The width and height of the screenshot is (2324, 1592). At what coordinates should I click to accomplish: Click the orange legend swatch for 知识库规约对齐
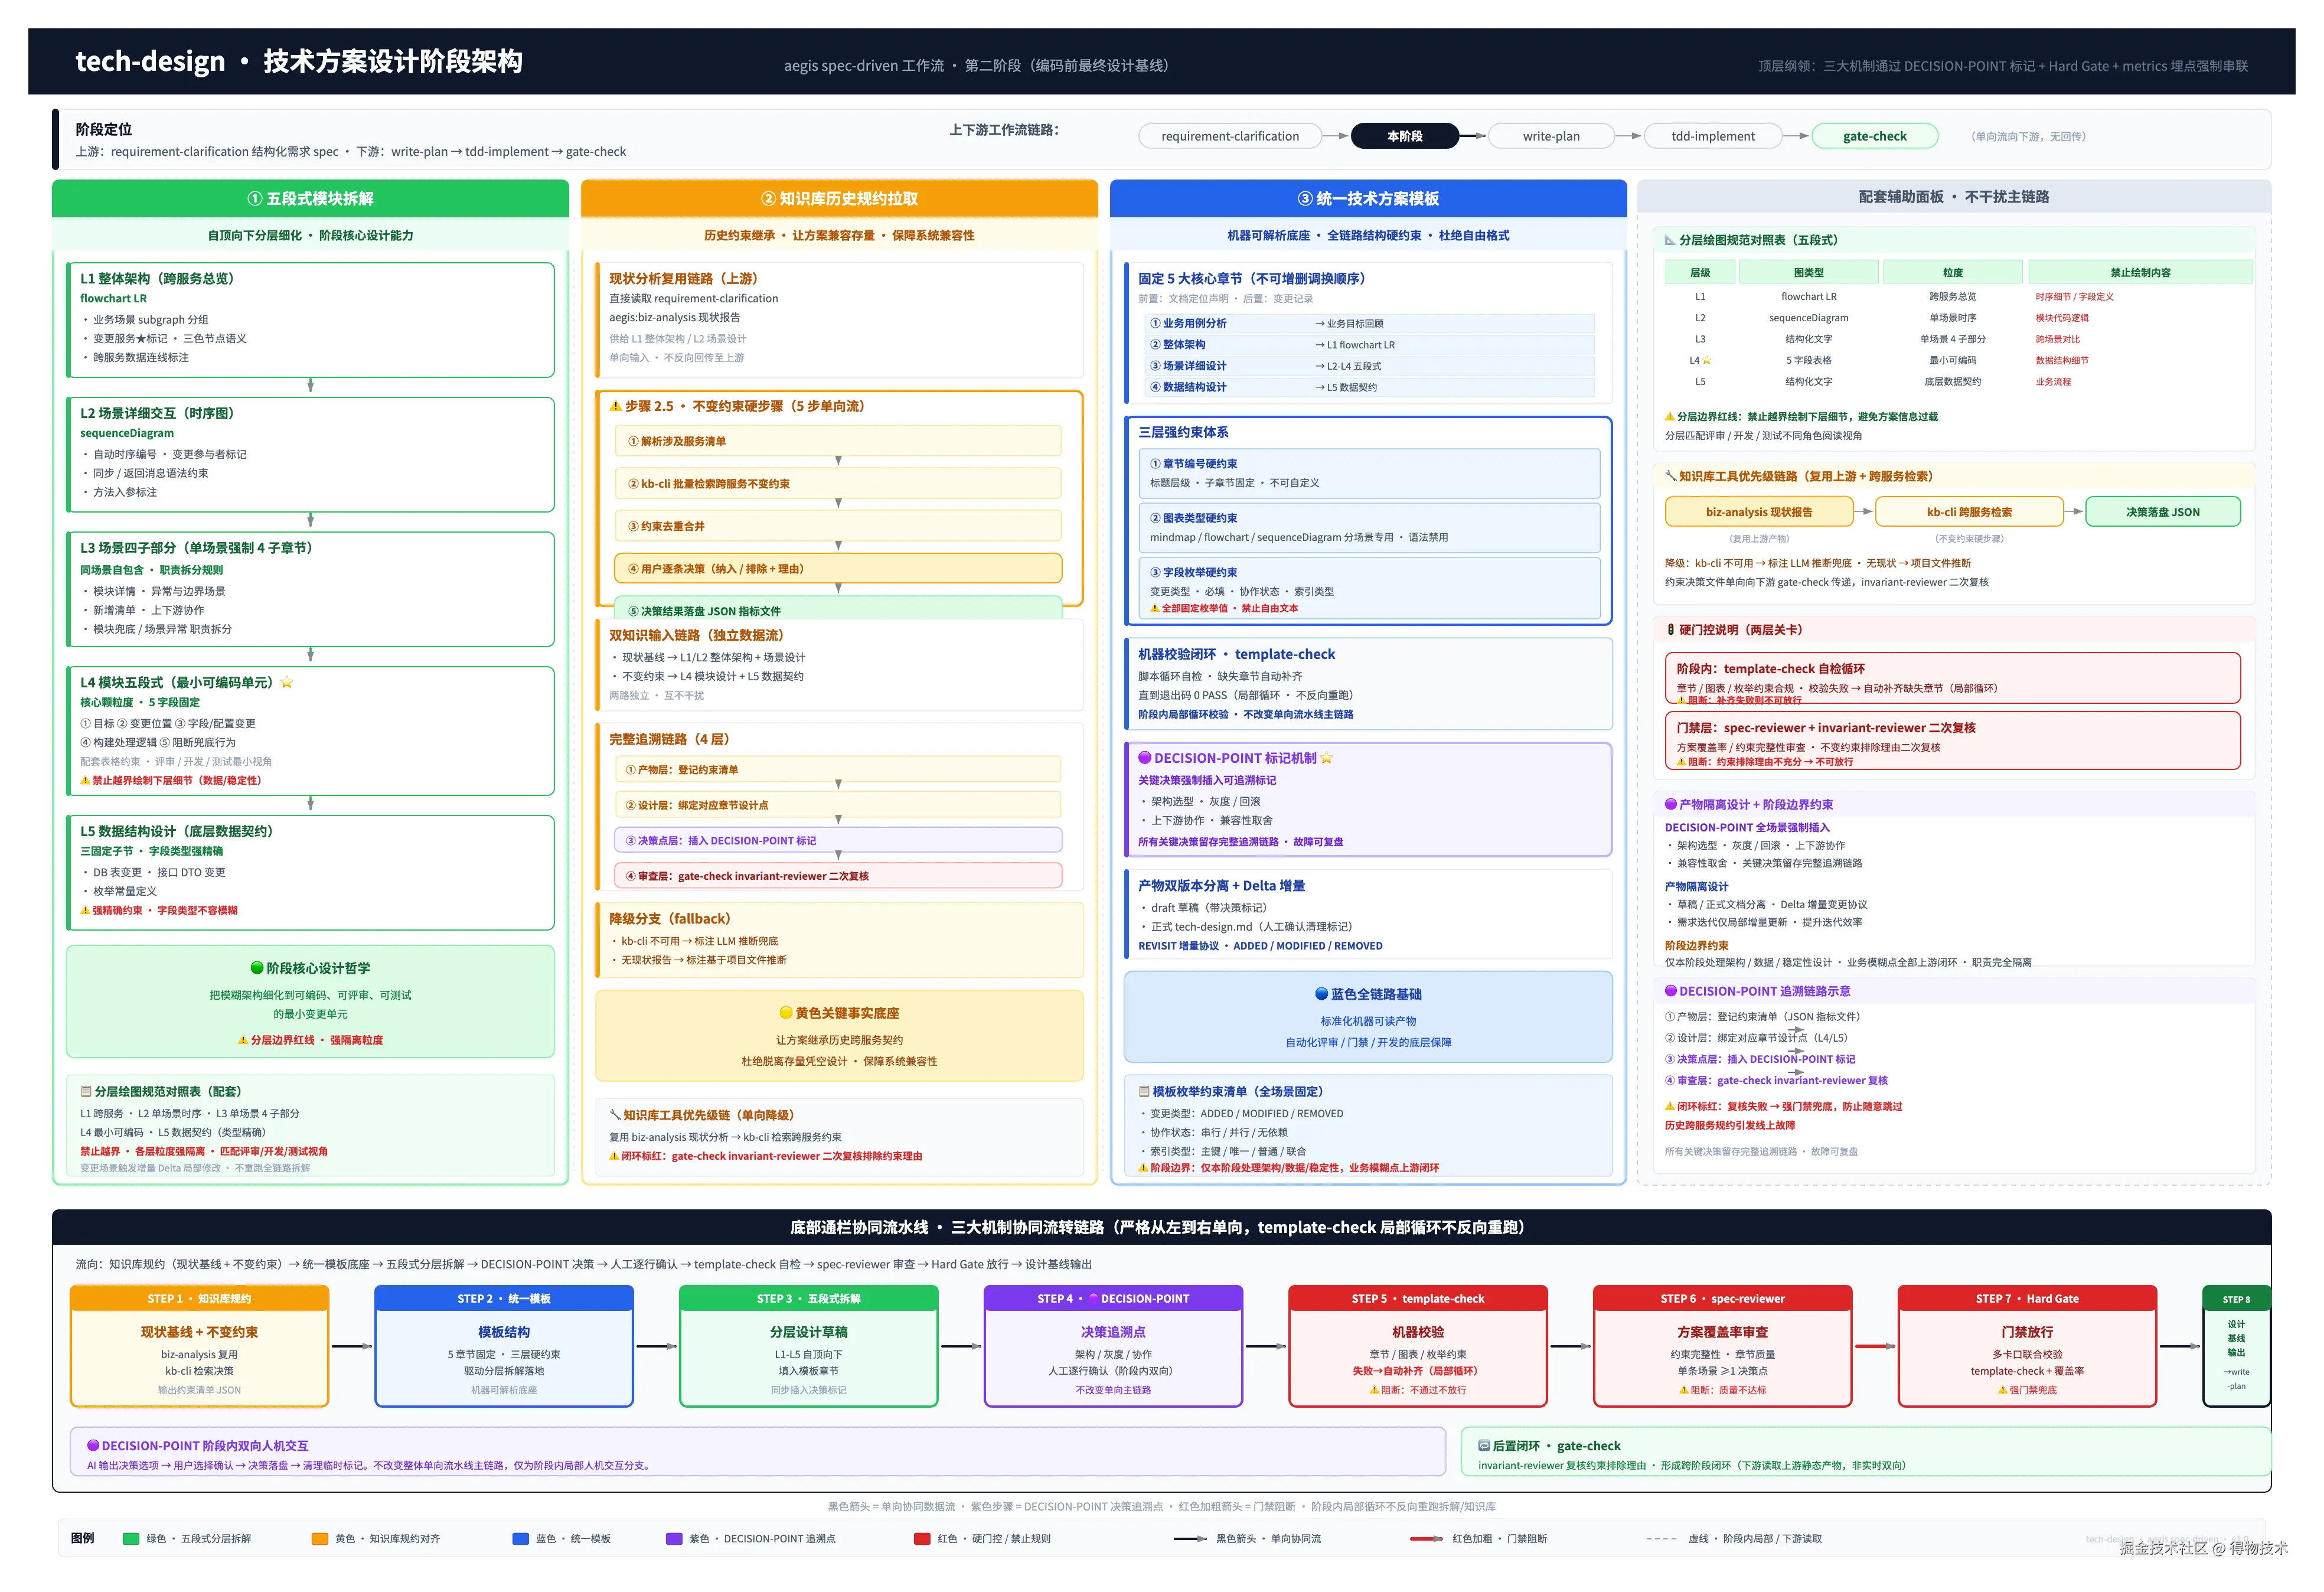click(x=320, y=1539)
